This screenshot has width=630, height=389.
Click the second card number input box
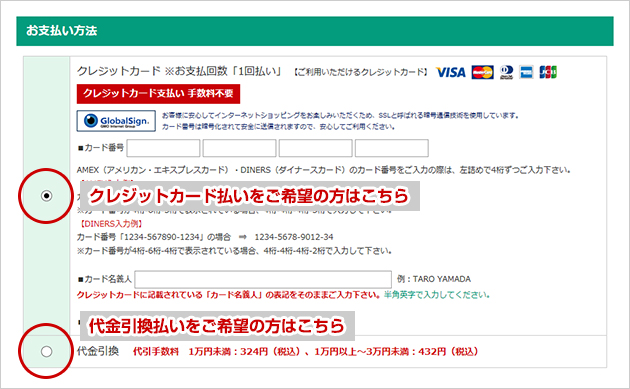[239, 148]
